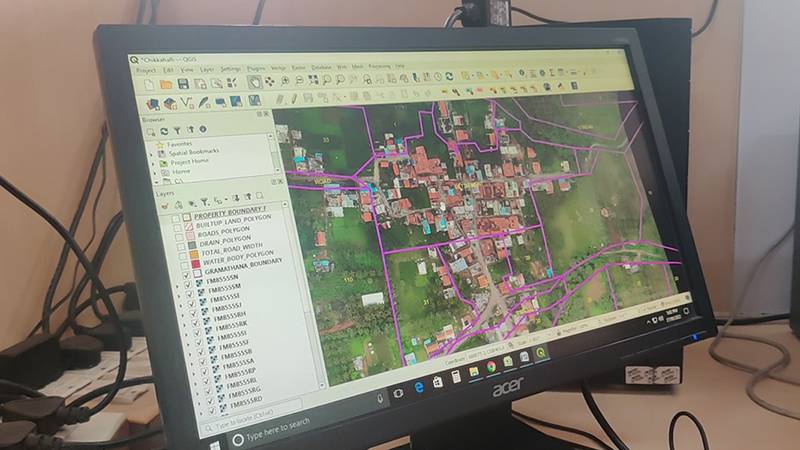The image size is (800, 450).
Task: Create a new project with blank page icon
Action: click(150, 84)
